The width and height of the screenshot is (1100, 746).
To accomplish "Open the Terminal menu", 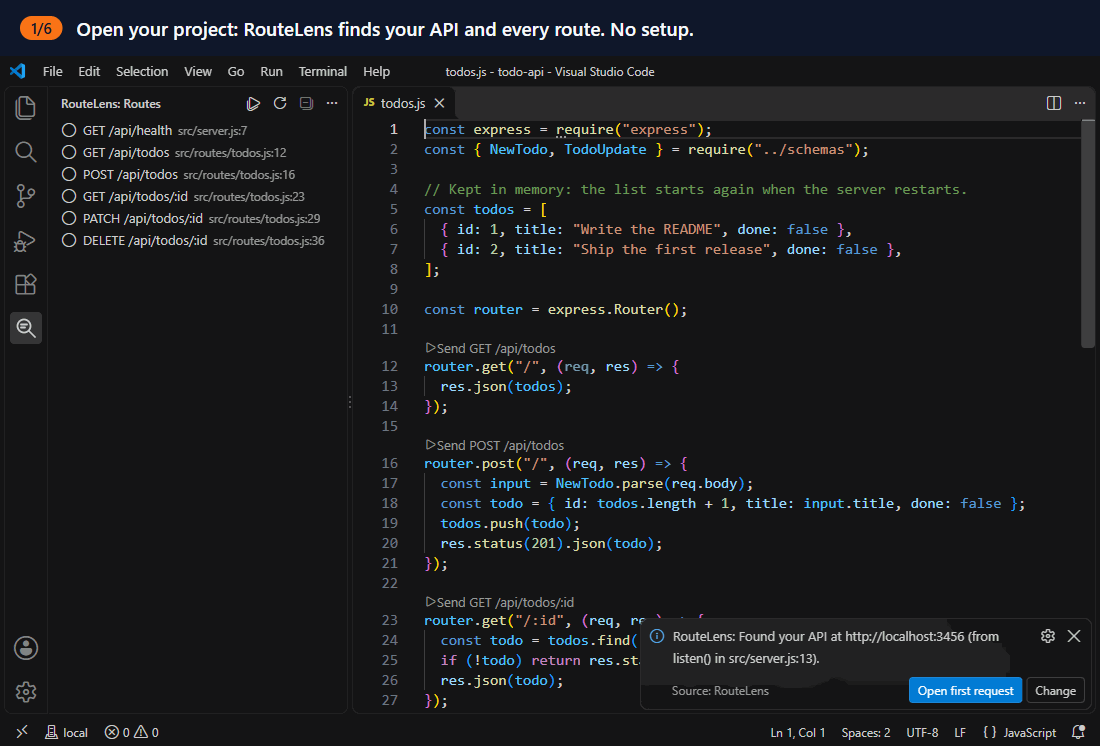I will click(323, 72).
